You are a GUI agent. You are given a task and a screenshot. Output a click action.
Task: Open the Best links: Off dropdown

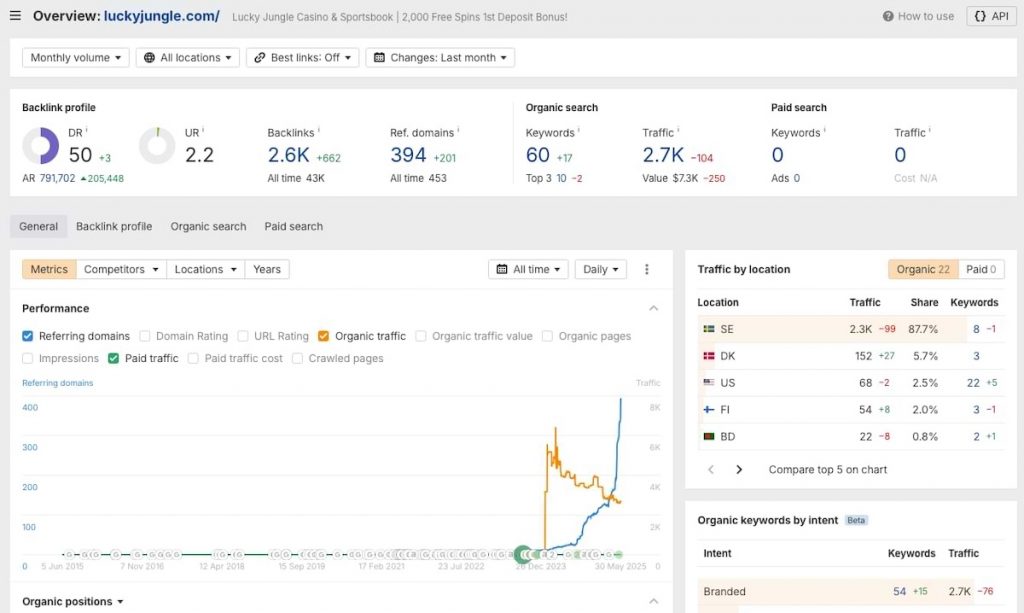[x=302, y=57]
